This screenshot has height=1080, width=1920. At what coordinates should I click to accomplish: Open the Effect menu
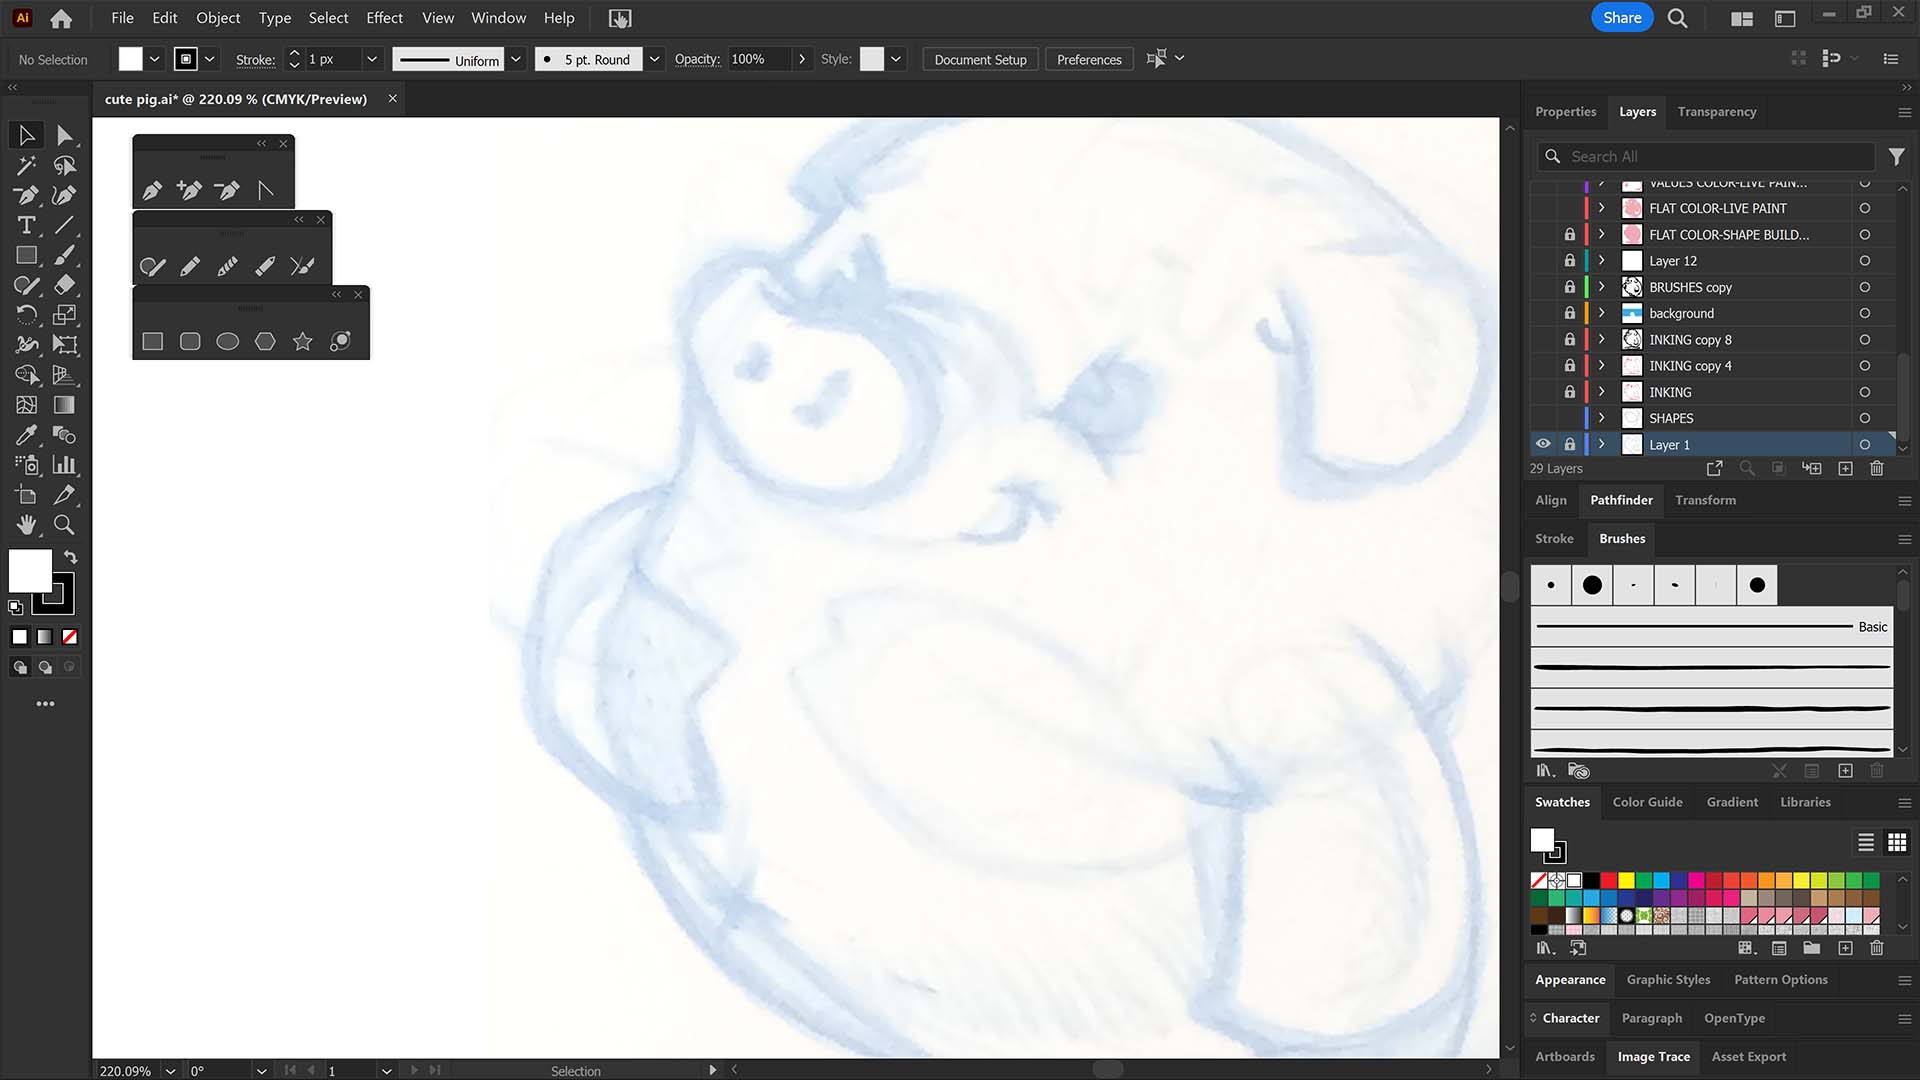pyautogui.click(x=384, y=18)
